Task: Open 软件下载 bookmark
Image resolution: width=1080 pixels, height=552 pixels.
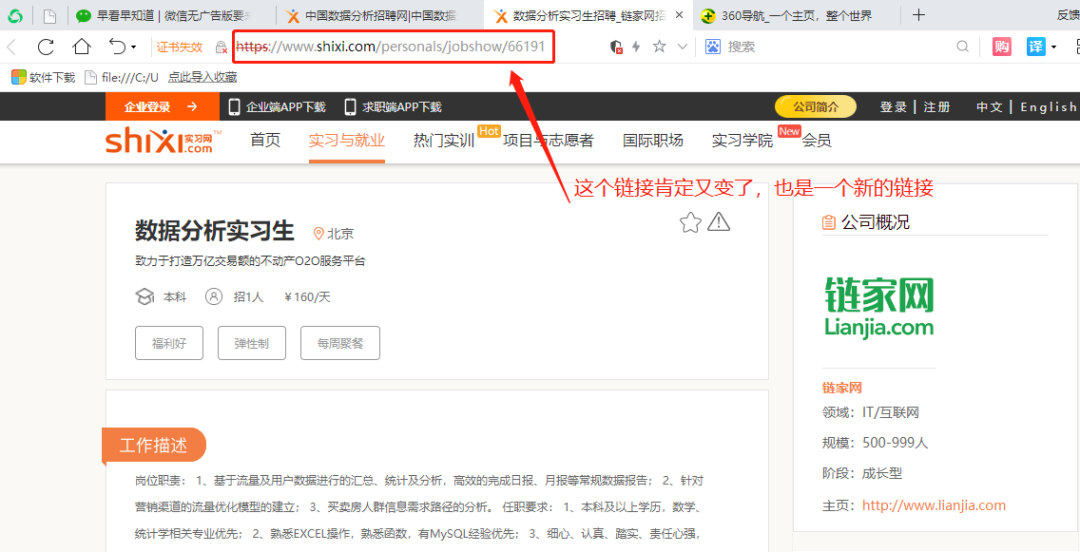Action: 43,77
